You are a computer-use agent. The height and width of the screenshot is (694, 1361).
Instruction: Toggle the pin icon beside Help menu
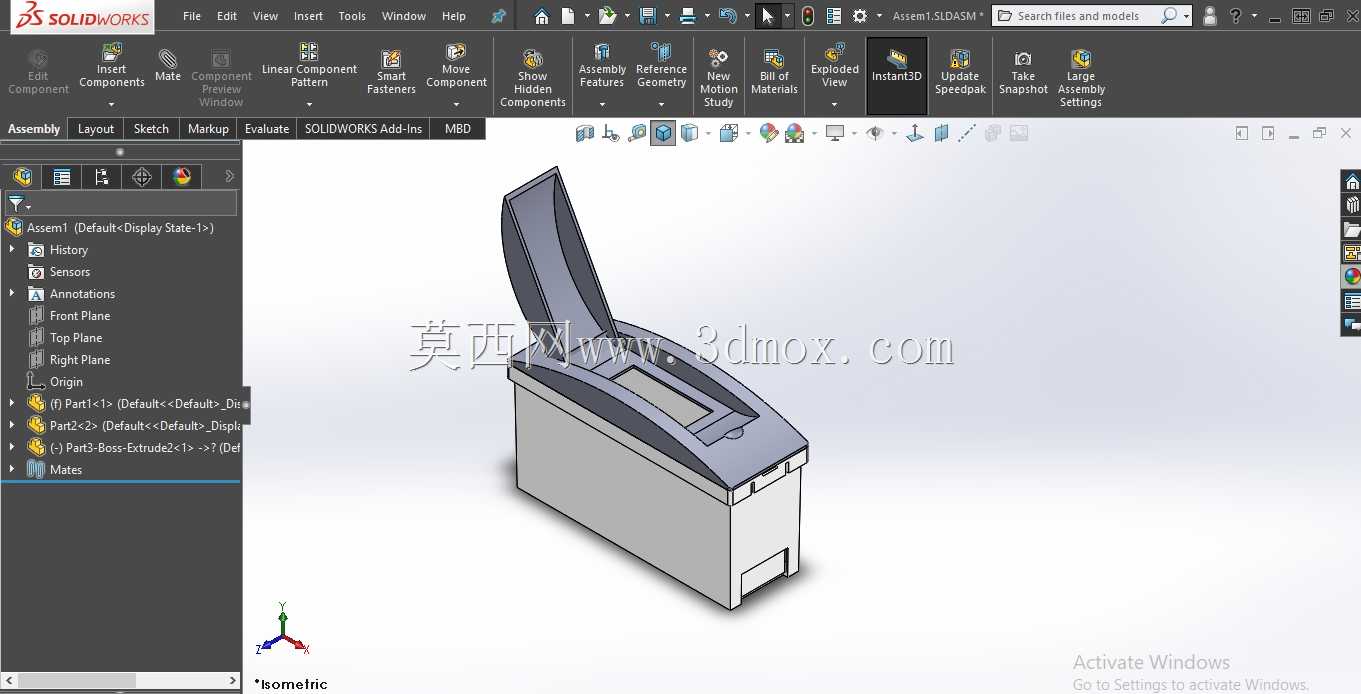pos(498,16)
